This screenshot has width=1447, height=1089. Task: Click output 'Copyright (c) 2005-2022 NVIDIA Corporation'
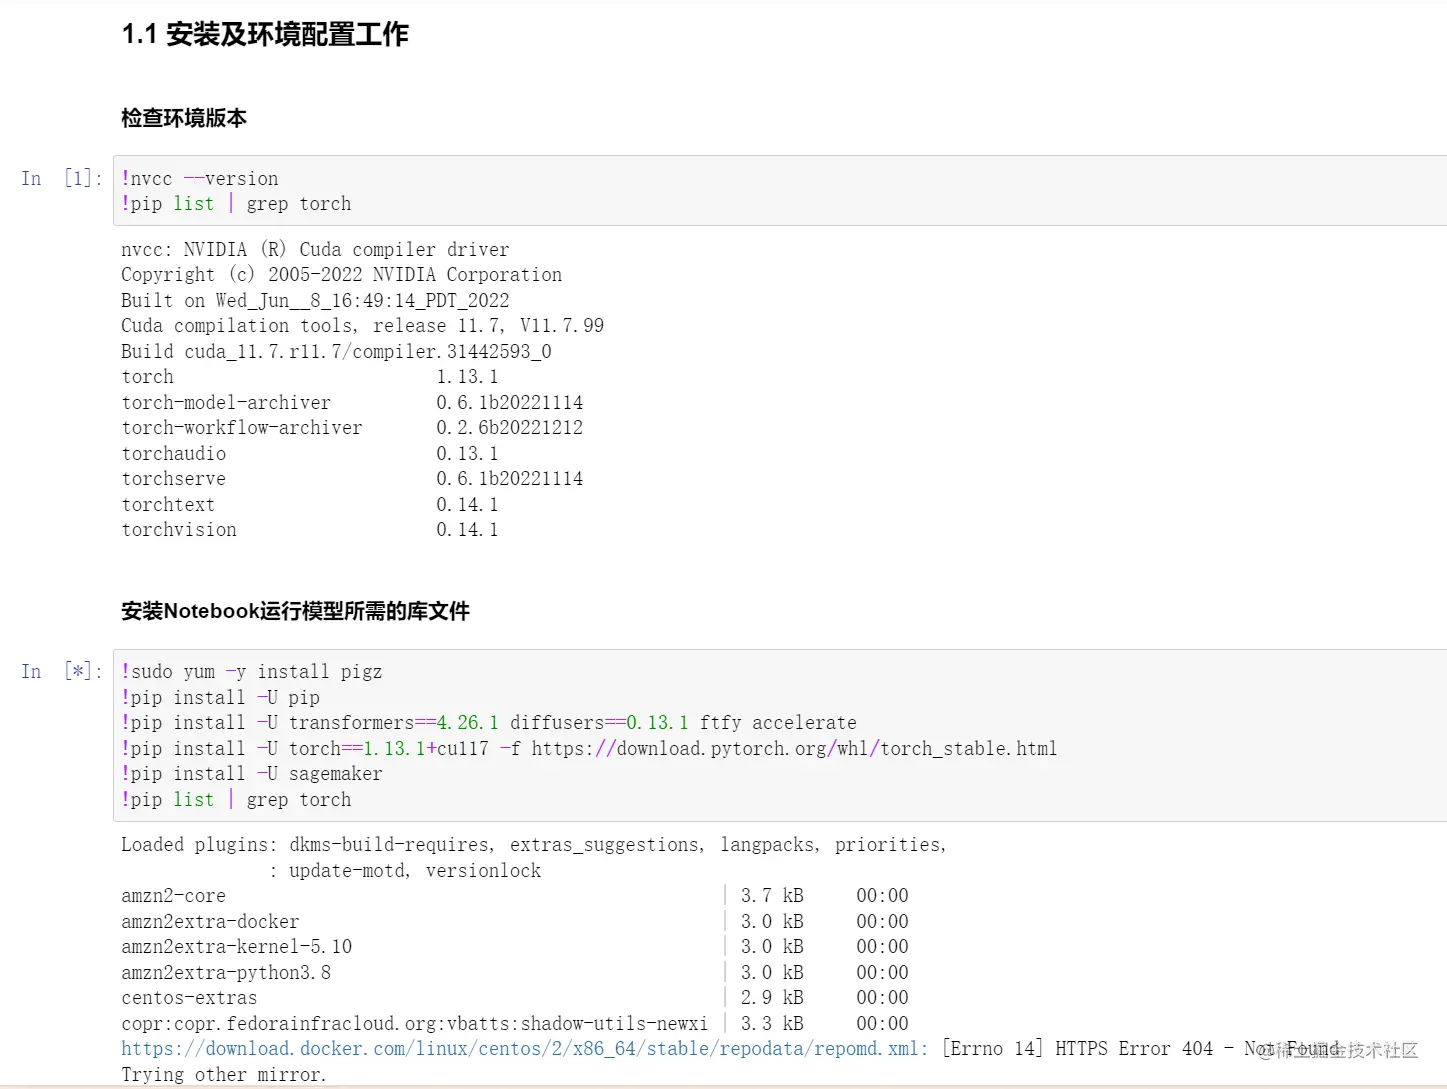tap(342, 274)
